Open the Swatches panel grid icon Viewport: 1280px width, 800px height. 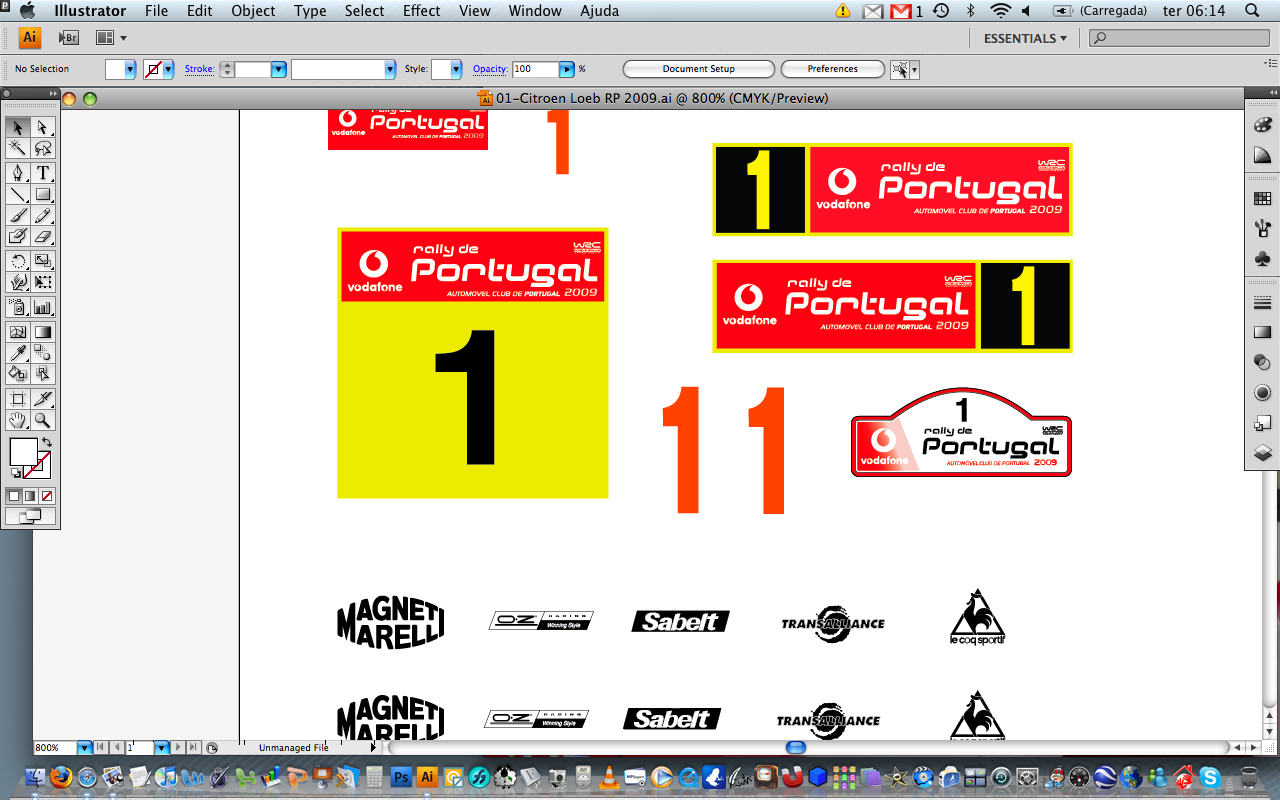[x=1262, y=198]
